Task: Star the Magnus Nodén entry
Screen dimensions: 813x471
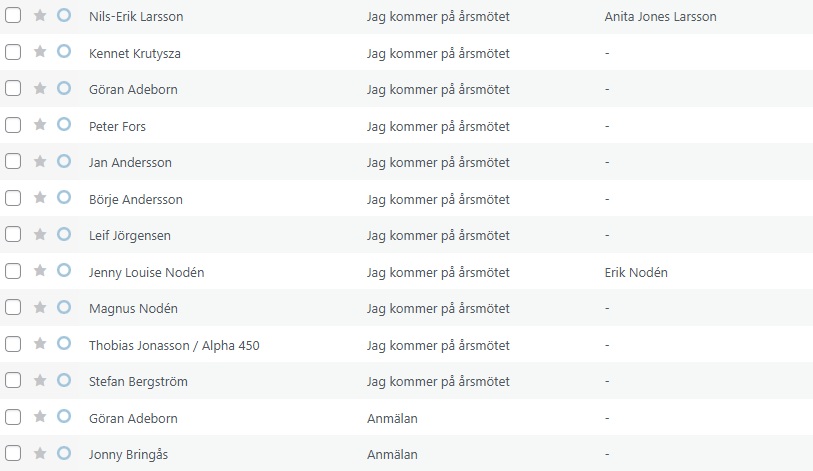Action: click(x=40, y=308)
